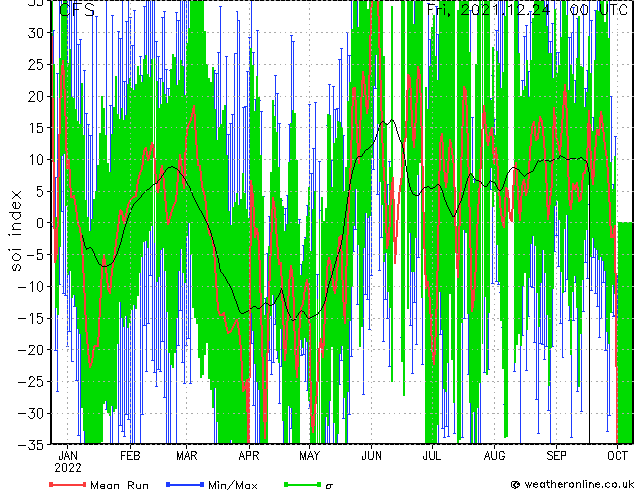Click the y-axis value 5
Screen dimensions: 634x490
click(x=40, y=191)
